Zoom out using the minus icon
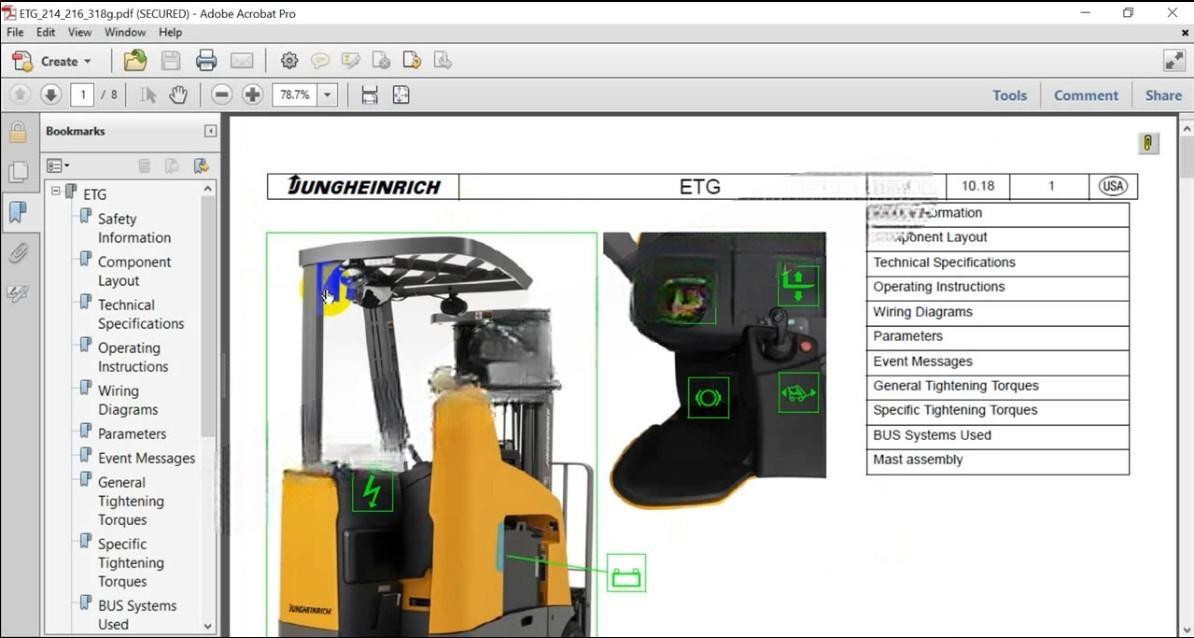This screenshot has height=638, width=1194. (221, 94)
